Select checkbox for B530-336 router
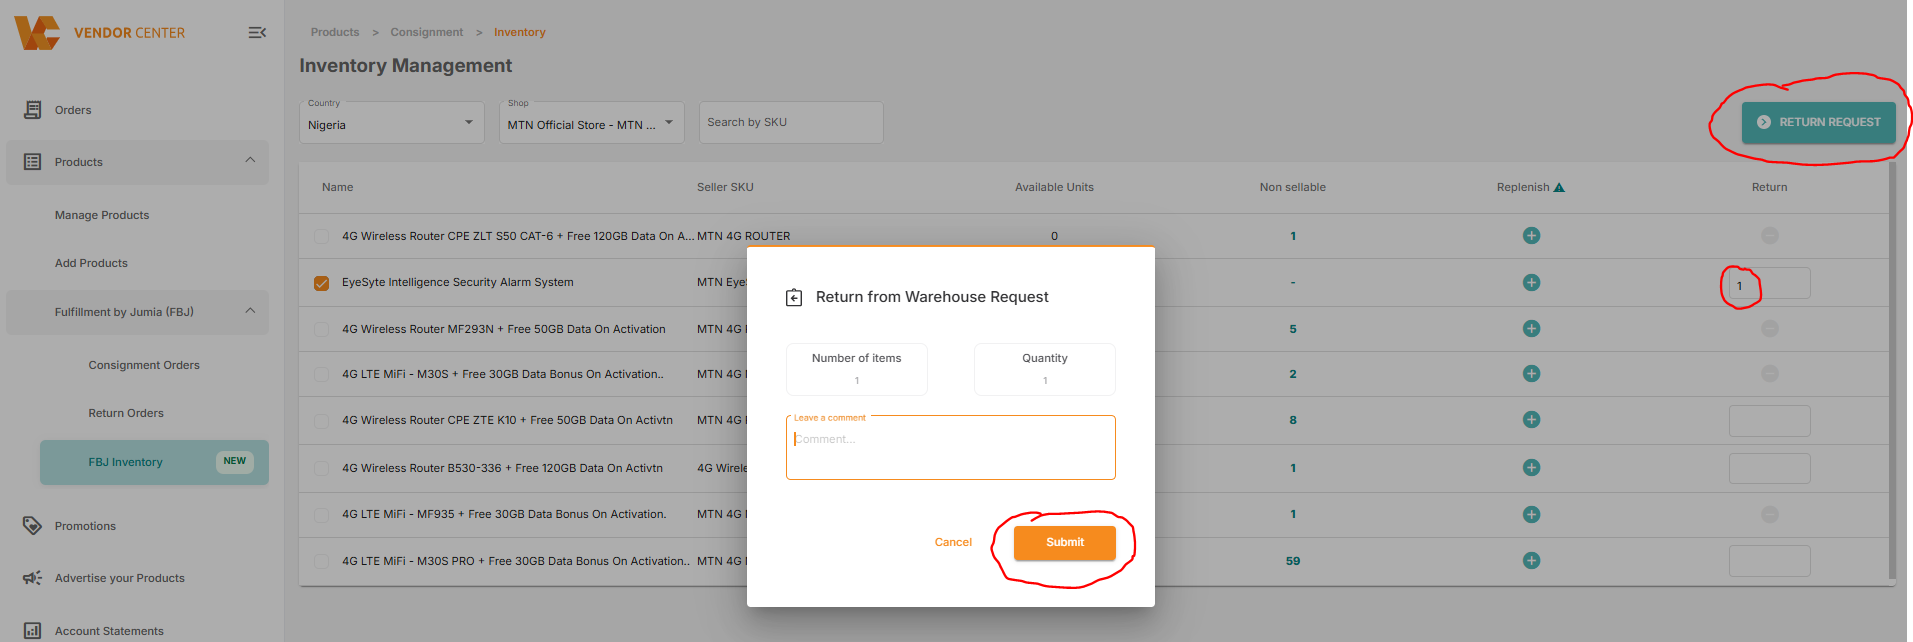 pyautogui.click(x=321, y=468)
